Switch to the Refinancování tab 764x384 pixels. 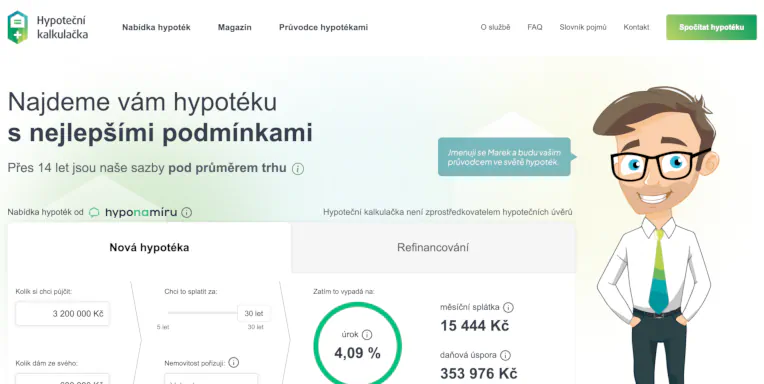433,248
